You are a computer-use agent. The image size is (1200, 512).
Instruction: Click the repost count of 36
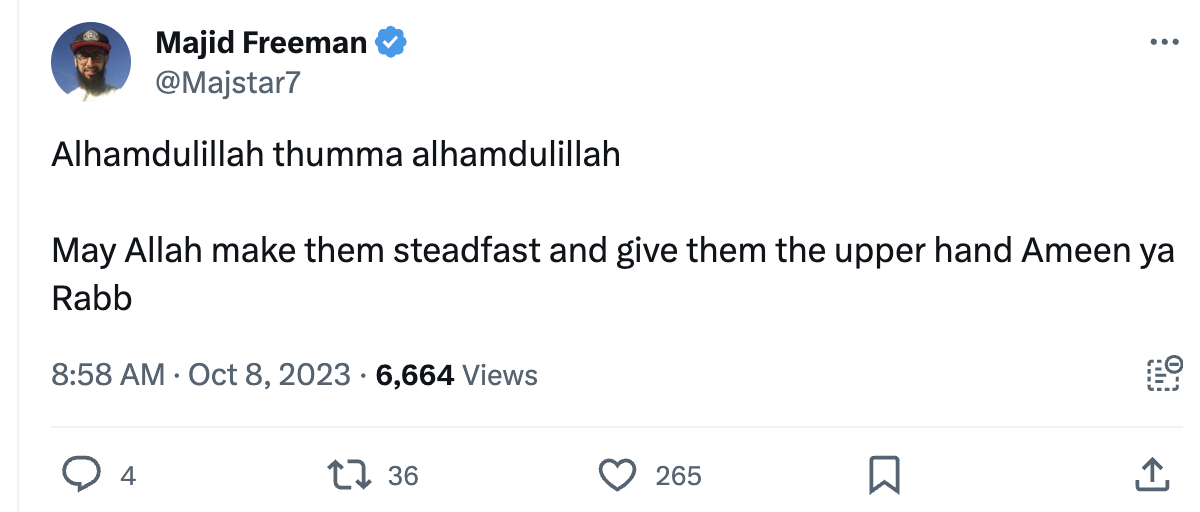point(402,476)
